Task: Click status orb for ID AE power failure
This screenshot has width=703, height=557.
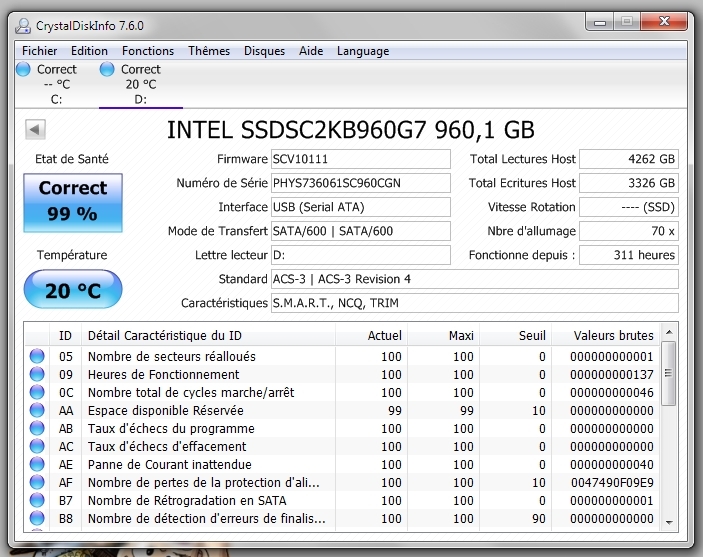Action: click(37, 464)
